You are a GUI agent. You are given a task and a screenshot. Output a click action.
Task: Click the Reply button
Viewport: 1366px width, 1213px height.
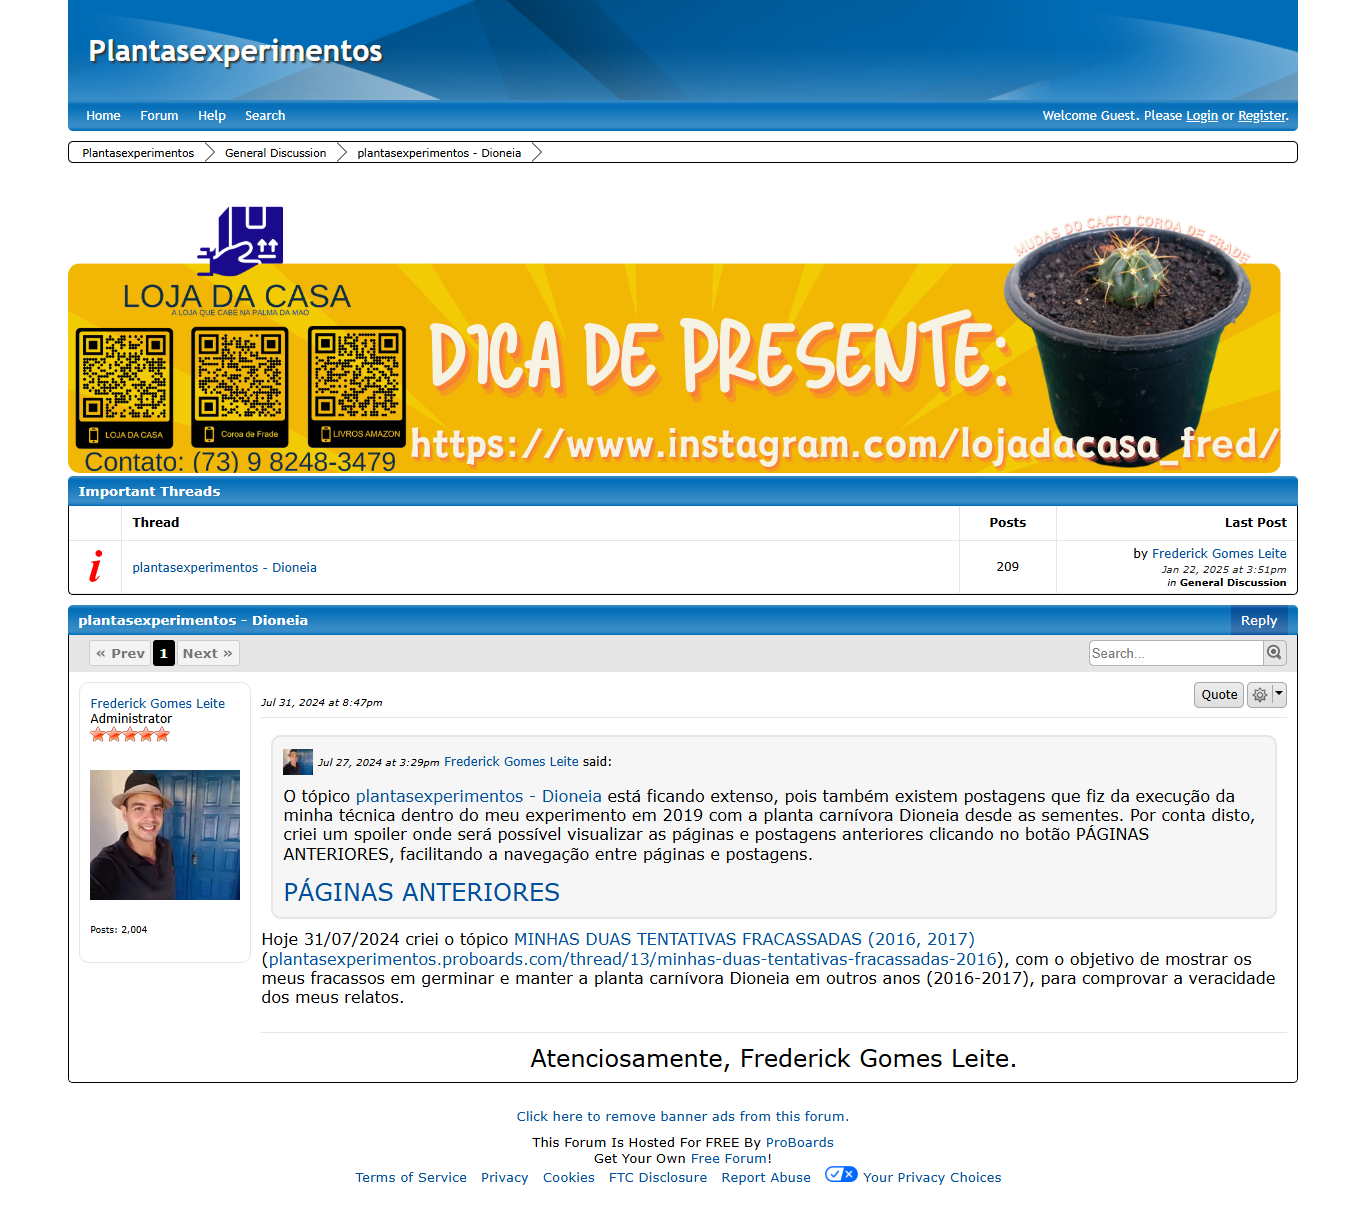[x=1259, y=621]
